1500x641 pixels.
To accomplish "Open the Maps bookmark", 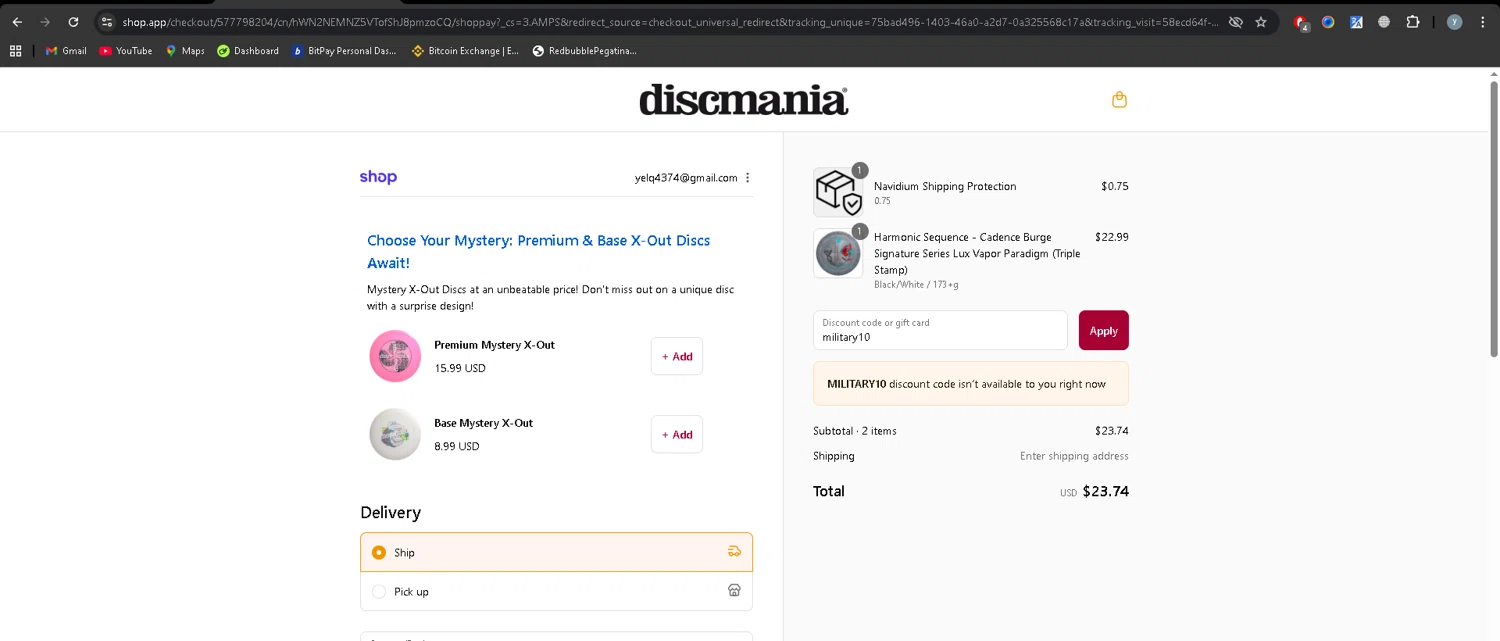I will (185, 51).
